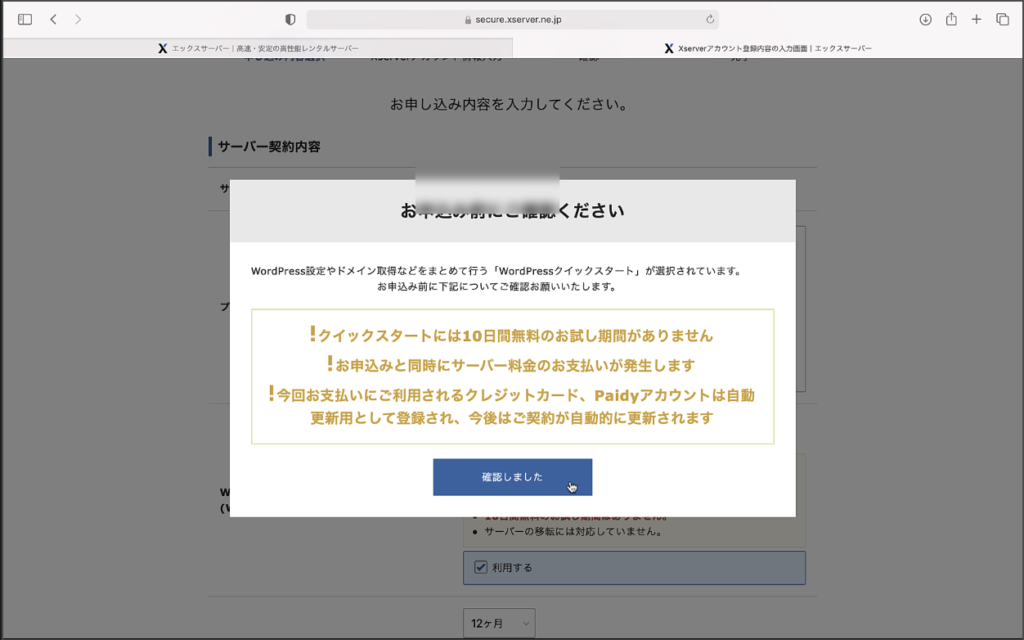Toggle the Safari sidebar icon
The width and height of the screenshot is (1024, 640).
(25, 20)
